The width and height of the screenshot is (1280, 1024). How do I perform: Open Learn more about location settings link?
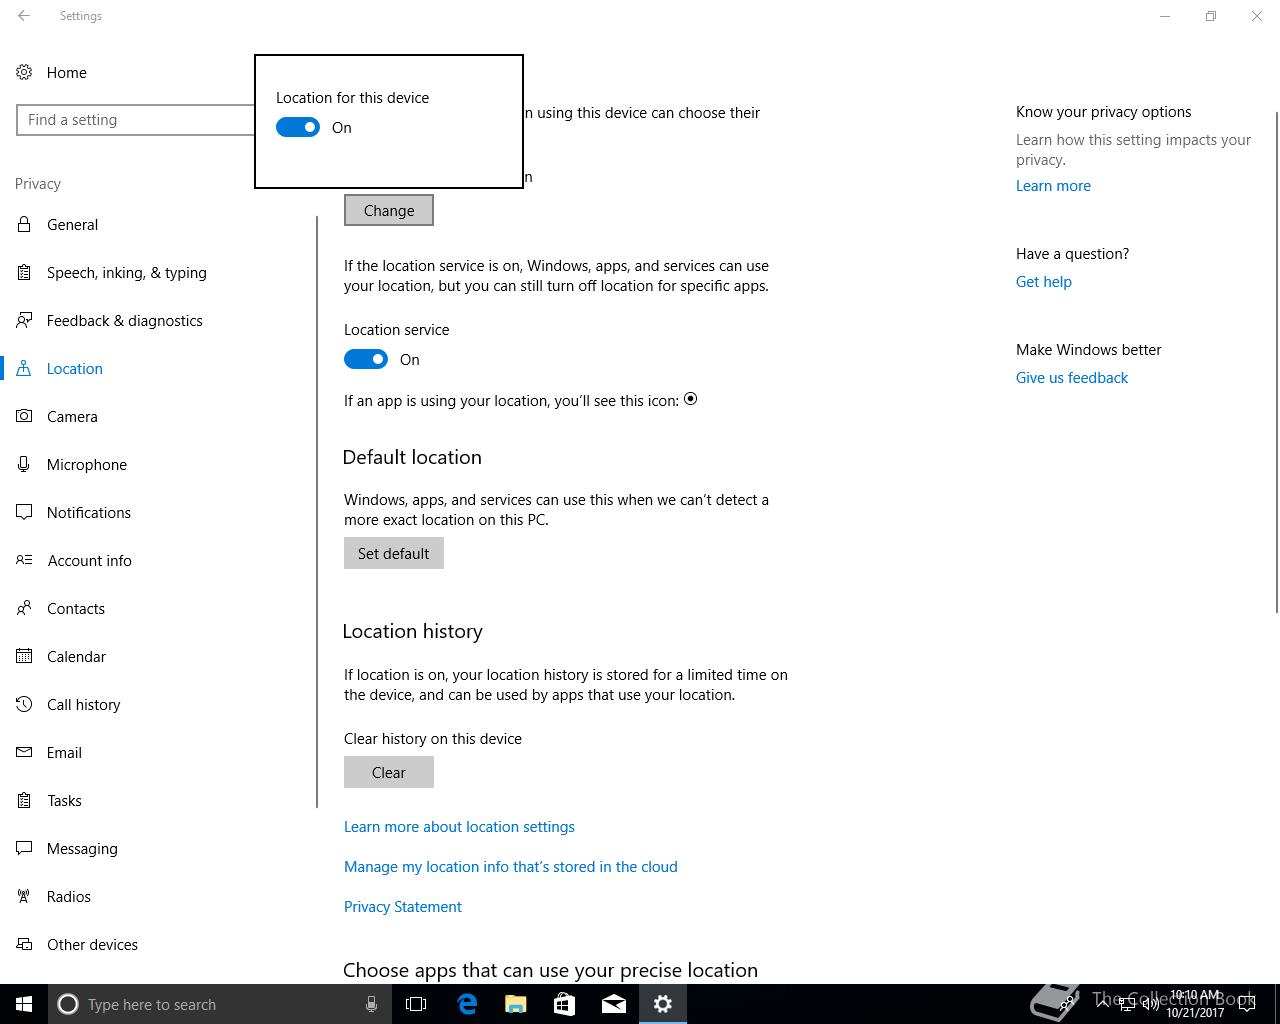pos(459,826)
